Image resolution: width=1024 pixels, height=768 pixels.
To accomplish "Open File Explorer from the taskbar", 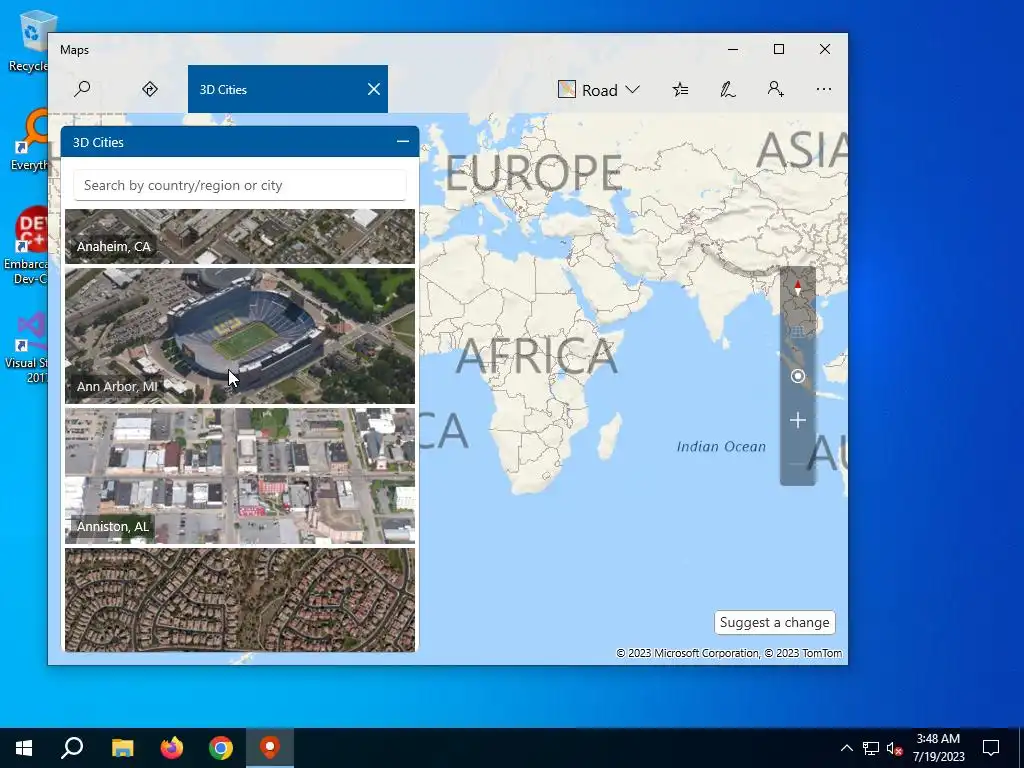I will coord(122,748).
